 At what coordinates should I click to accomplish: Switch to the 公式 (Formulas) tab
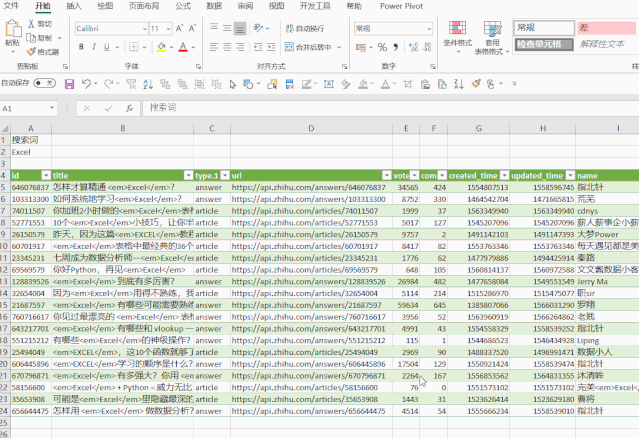[183, 6]
